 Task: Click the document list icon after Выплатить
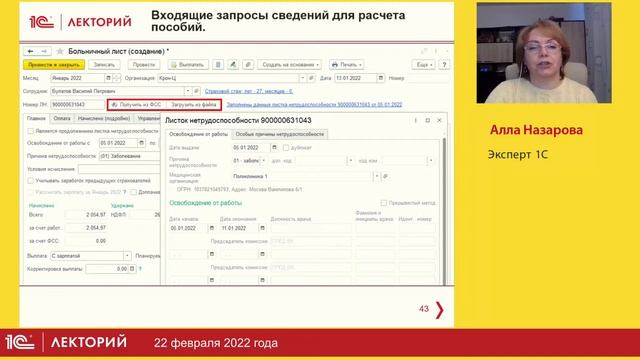pos(218,64)
